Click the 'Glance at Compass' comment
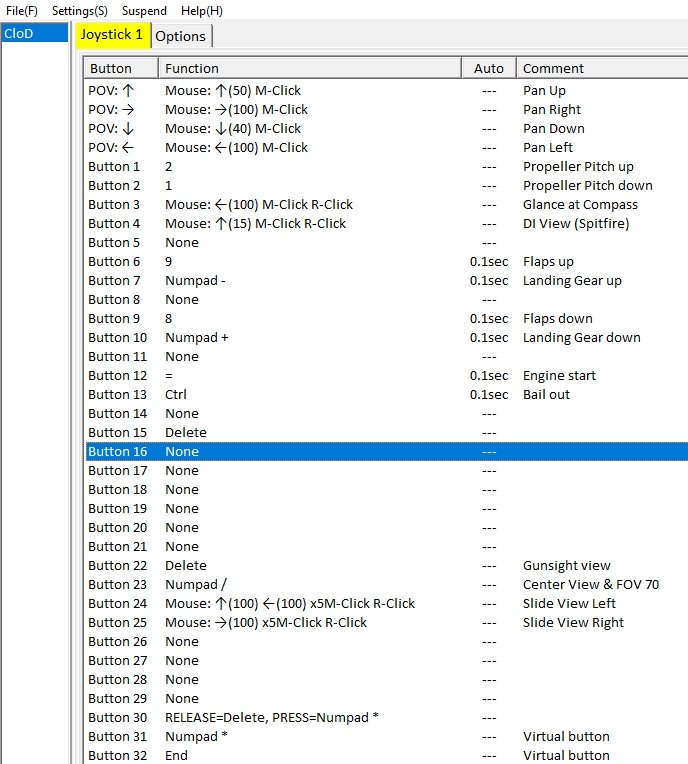The image size is (688, 764). click(580, 205)
